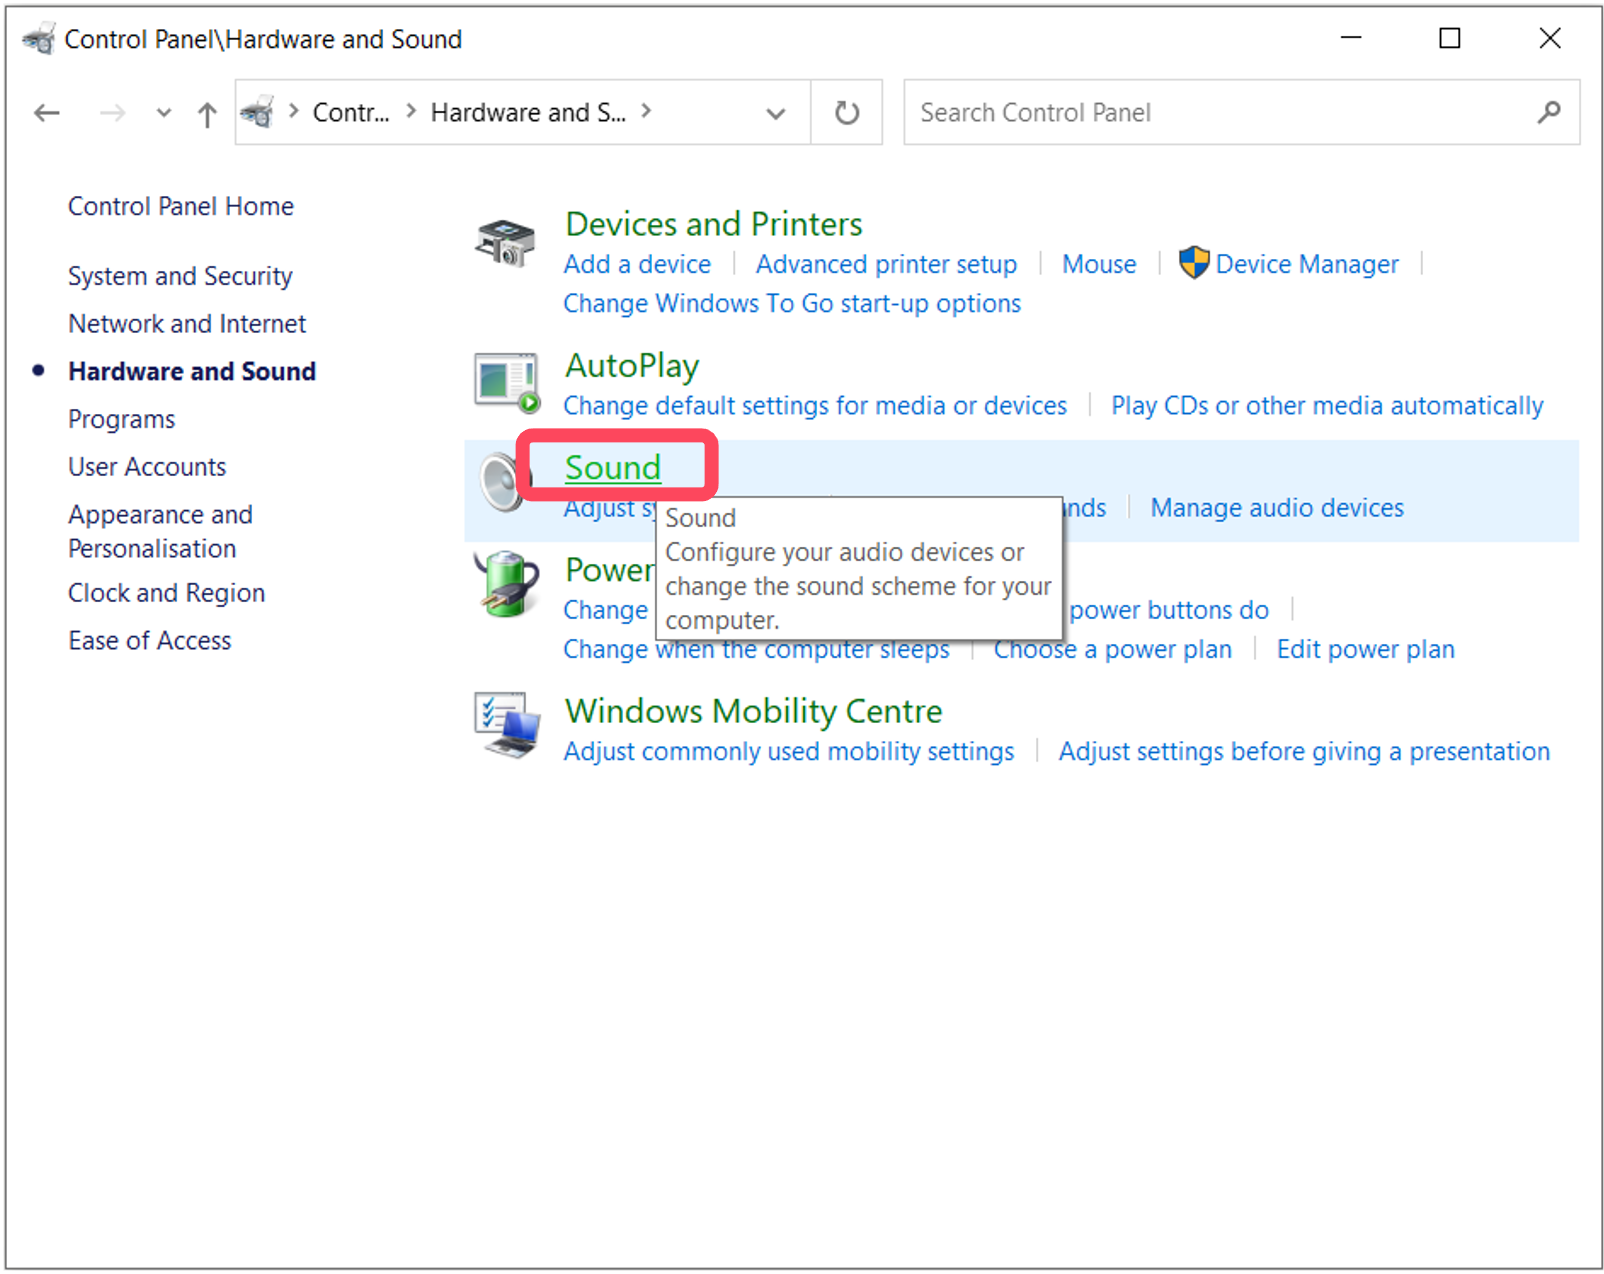Select the Hardware and S... breadcrumb segment
Screen dimensions: 1604x1274
528,113
